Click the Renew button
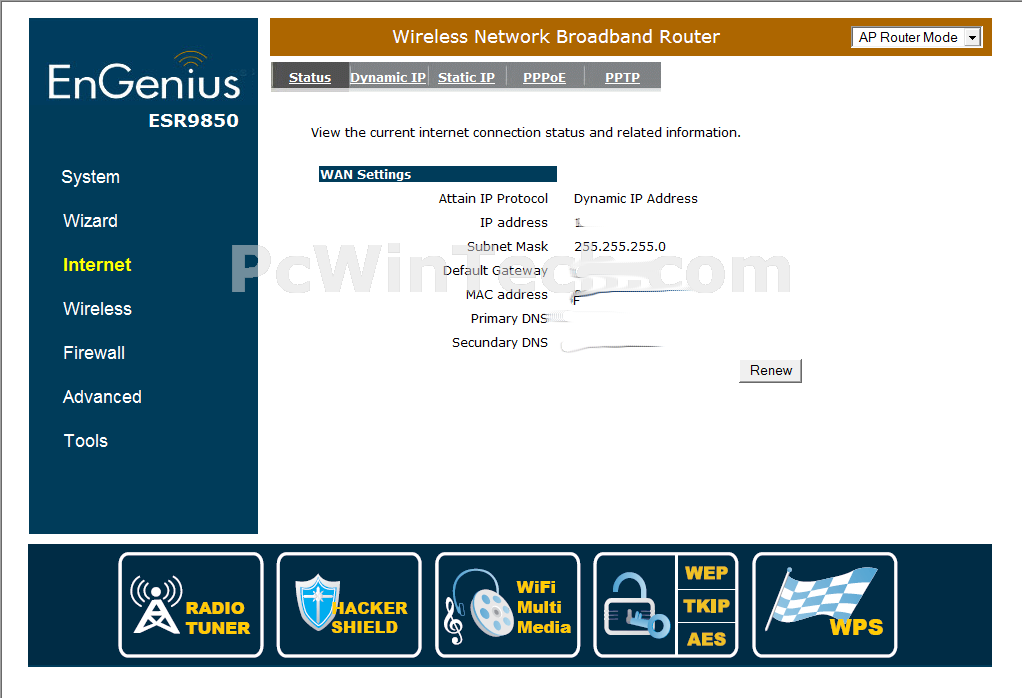The height and width of the screenshot is (698, 1022). pos(770,370)
